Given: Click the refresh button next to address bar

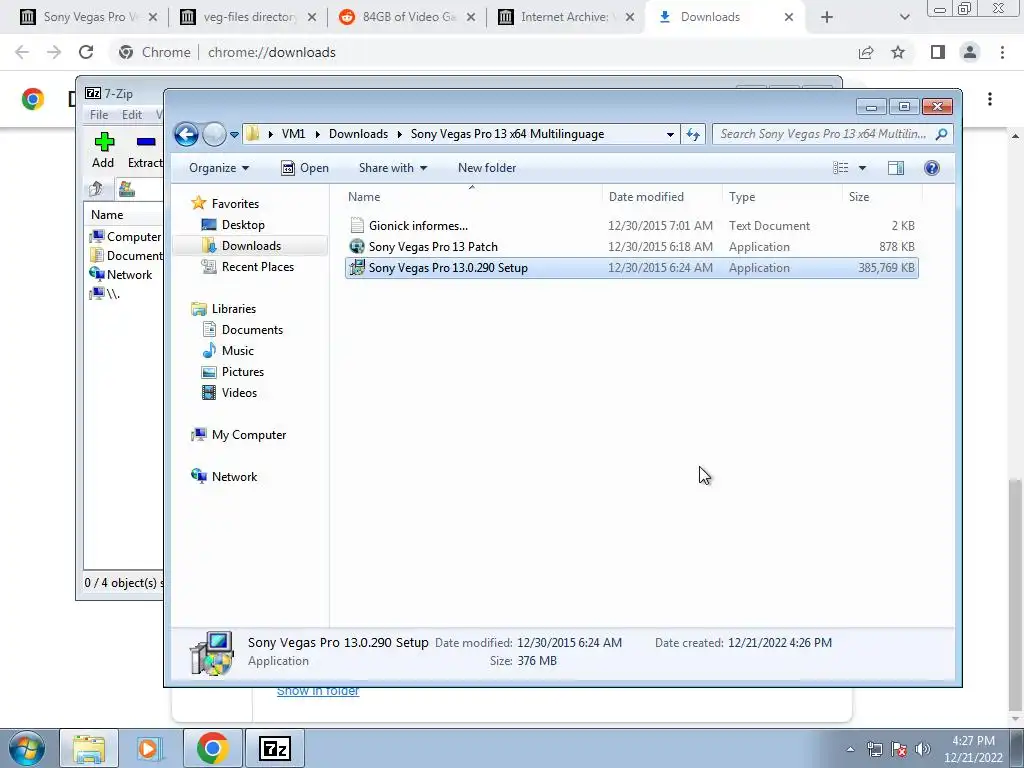Looking at the screenshot, I should (x=693, y=135).
